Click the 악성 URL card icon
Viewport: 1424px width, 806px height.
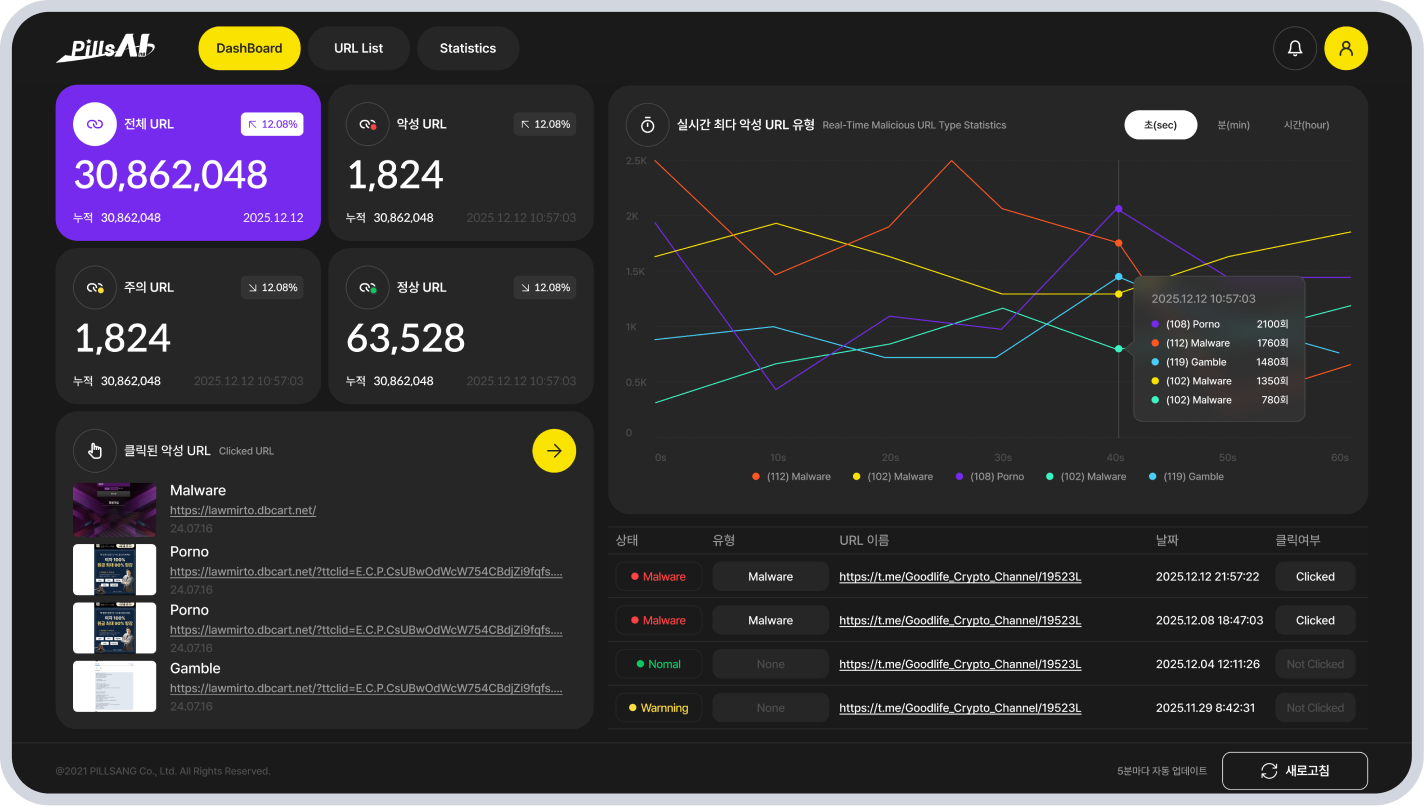368,124
